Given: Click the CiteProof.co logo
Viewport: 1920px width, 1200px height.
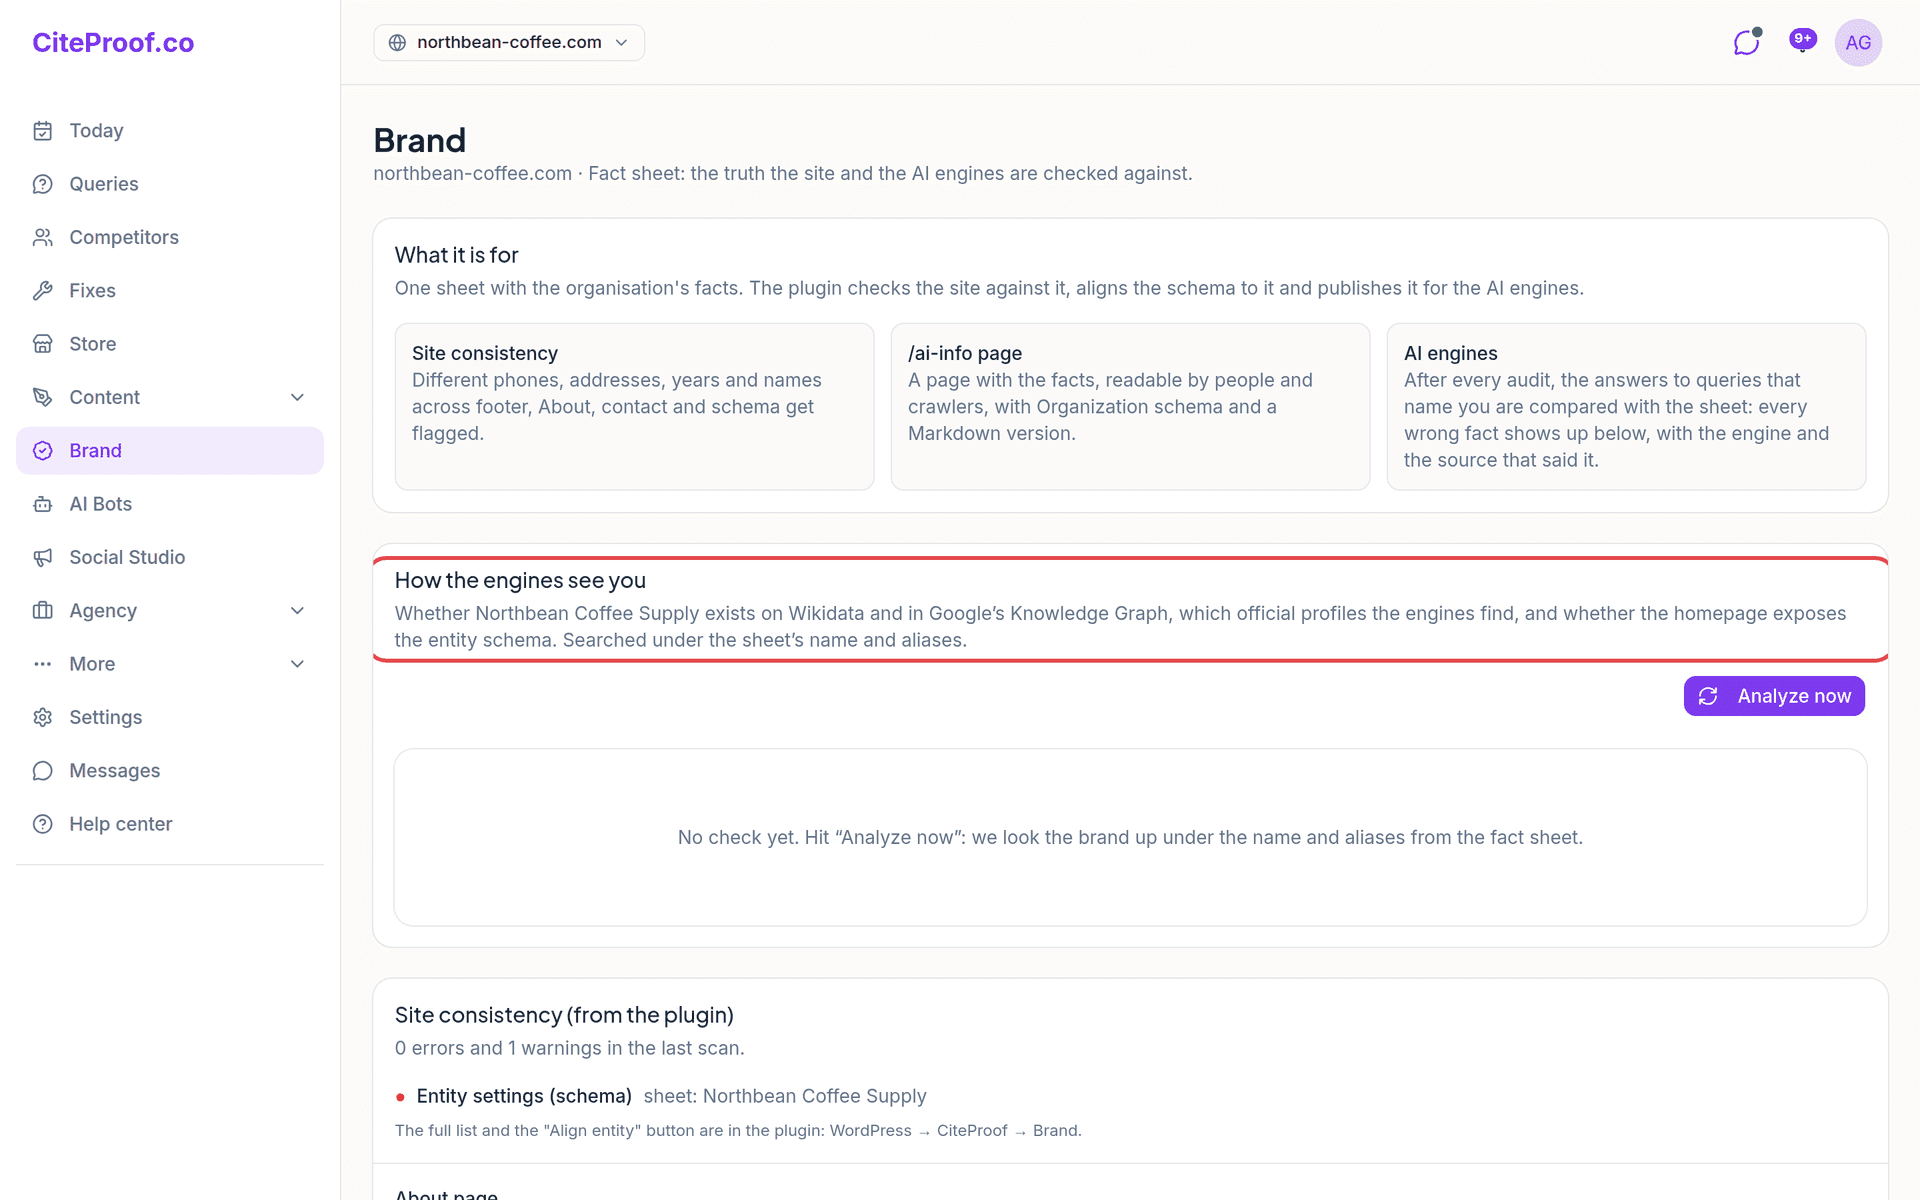Looking at the screenshot, I should (113, 42).
